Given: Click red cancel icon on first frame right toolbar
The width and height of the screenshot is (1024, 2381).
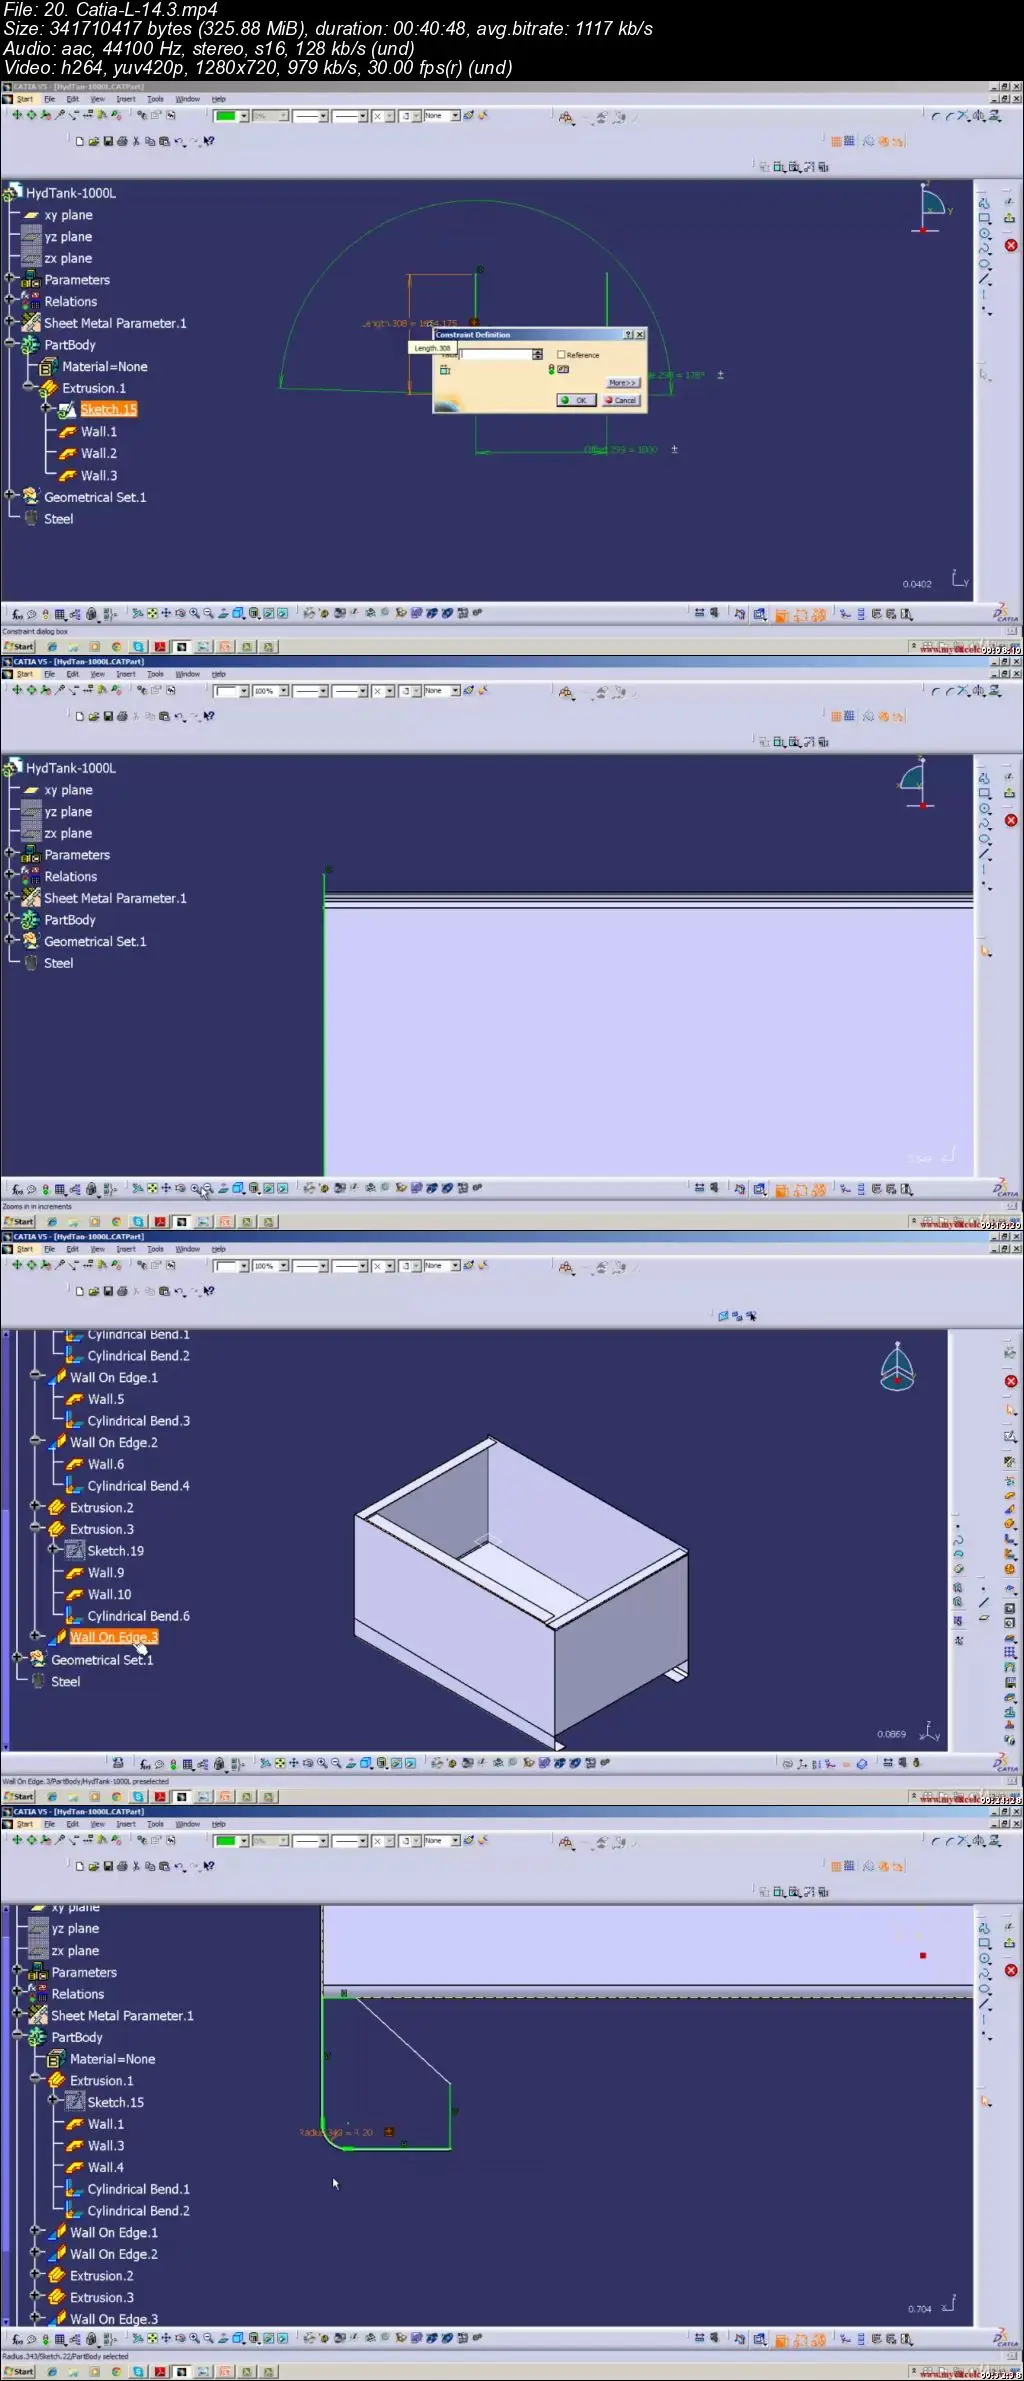Looking at the screenshot, I should pos(1011,245).
